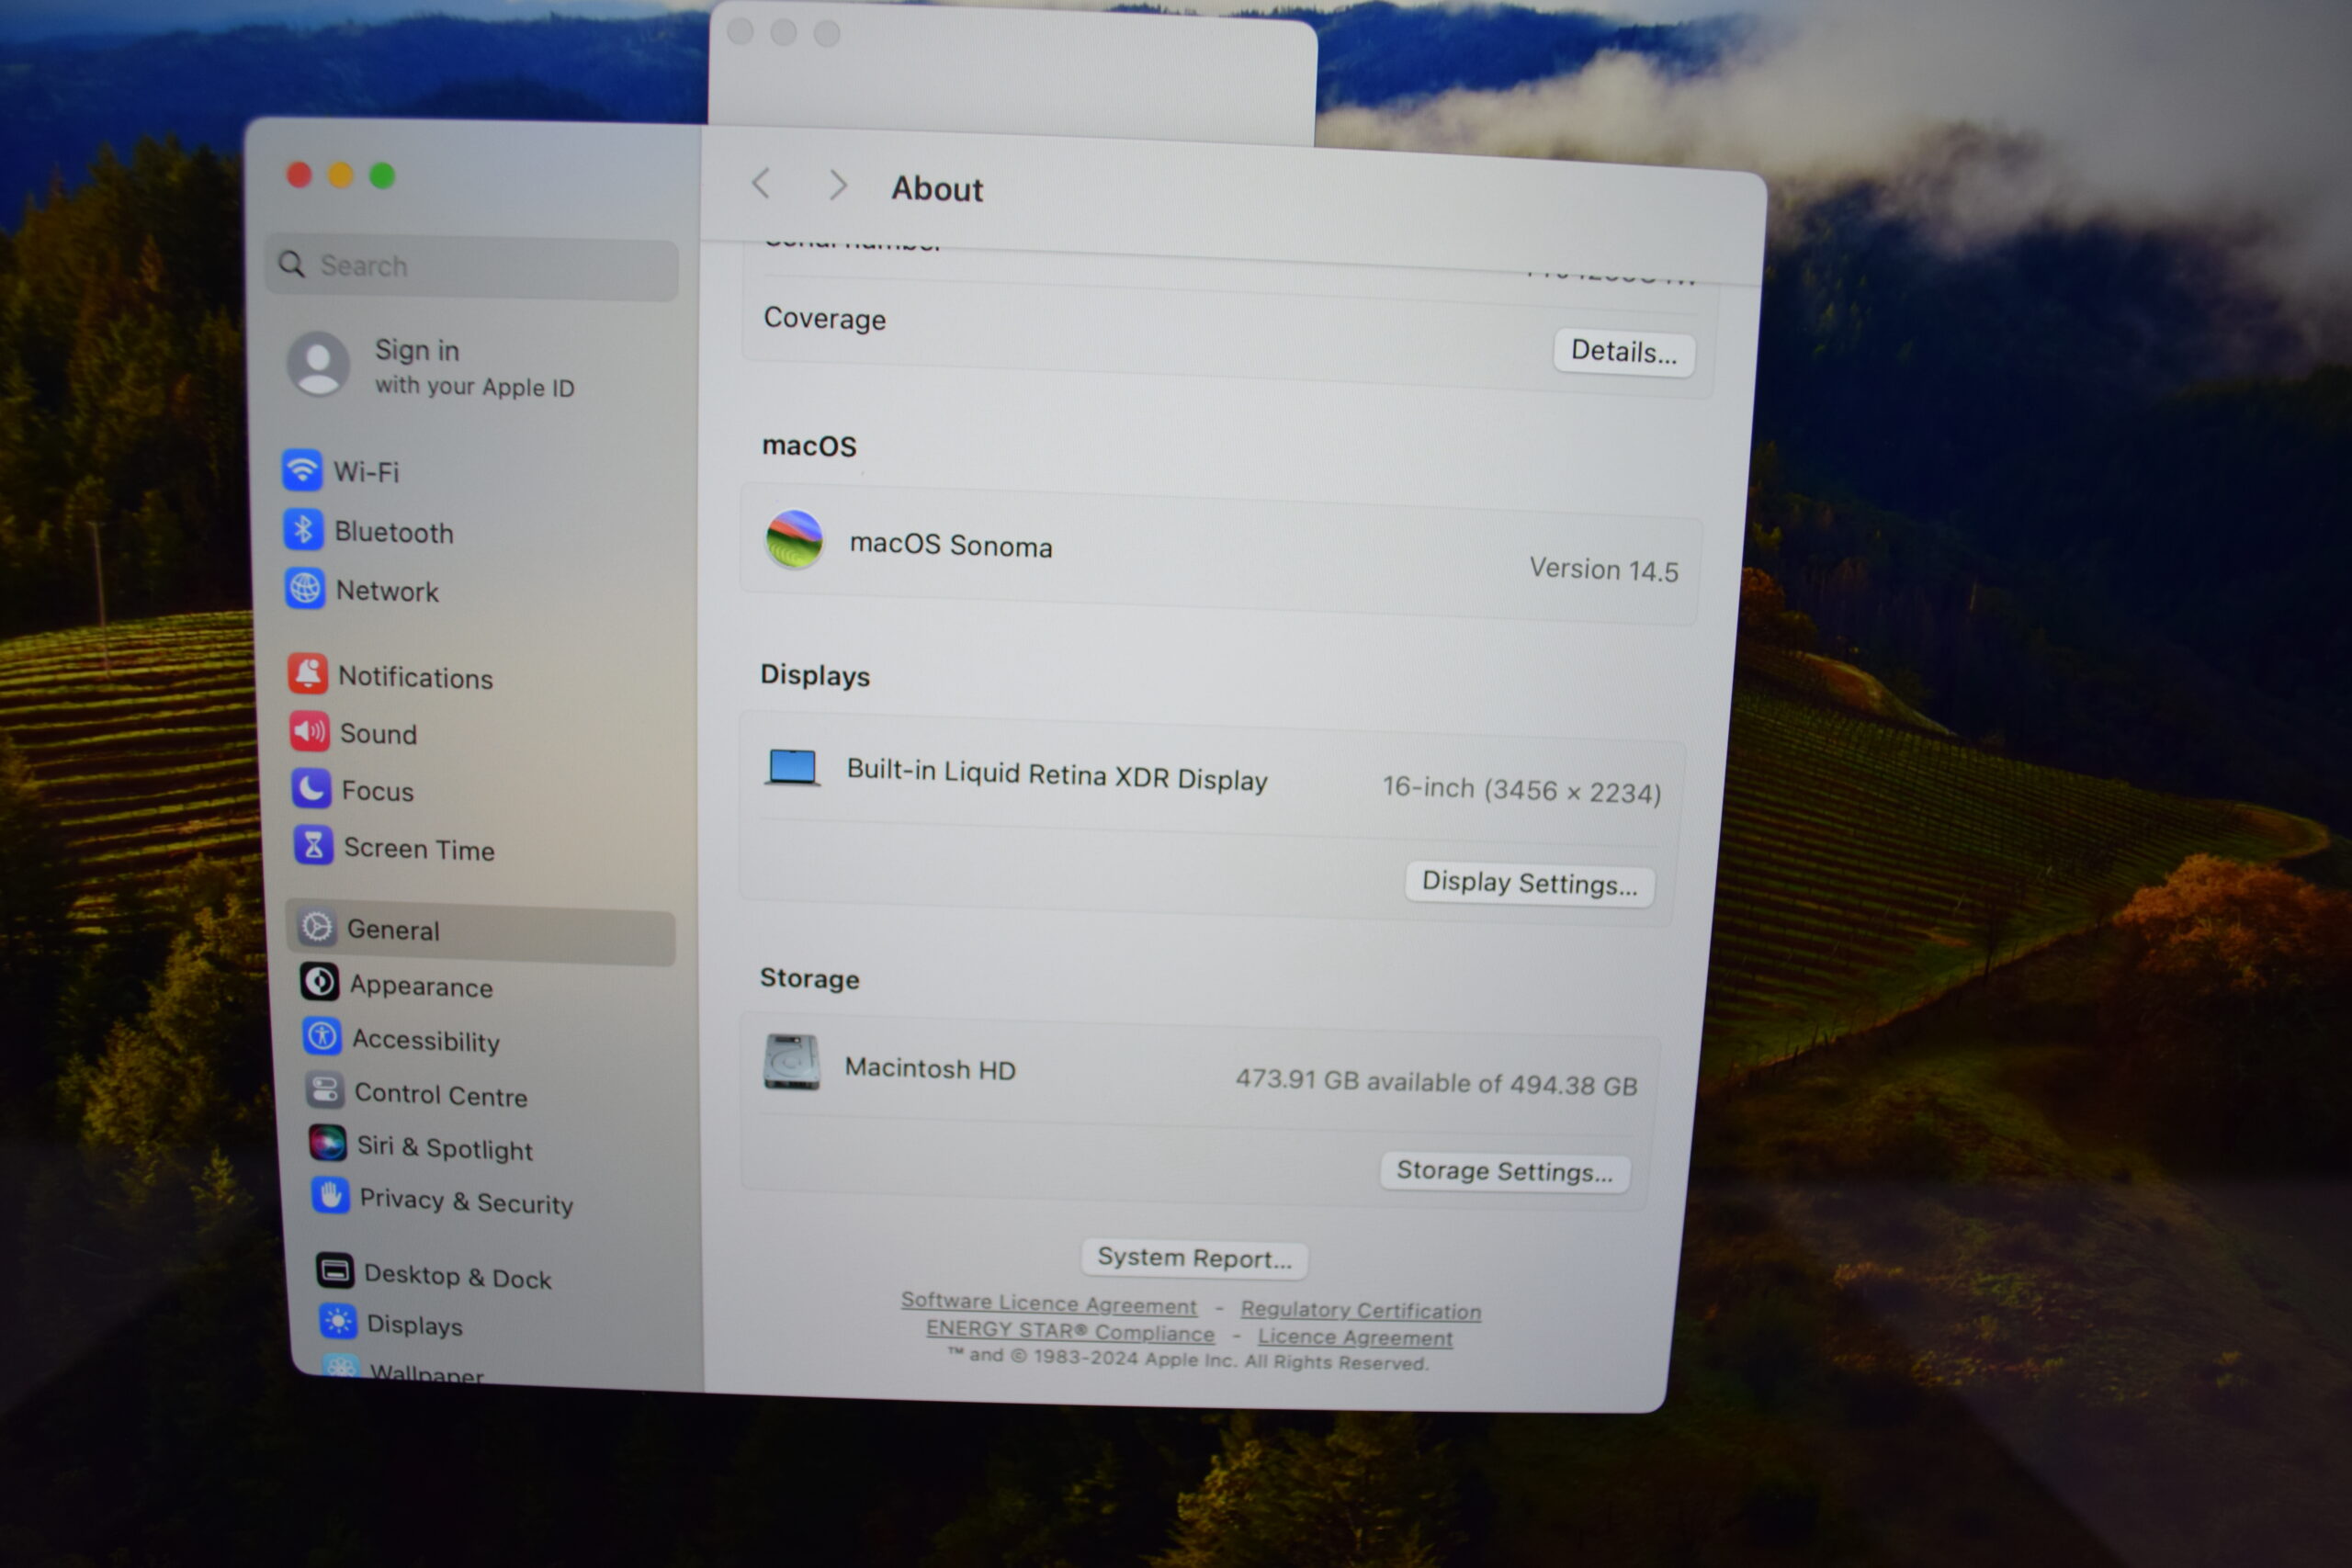The width and height of the screenshot is (2352, 1568).
Task: Click the 16-inch (3456 × 2234) value
Action: pos(1522,790)
